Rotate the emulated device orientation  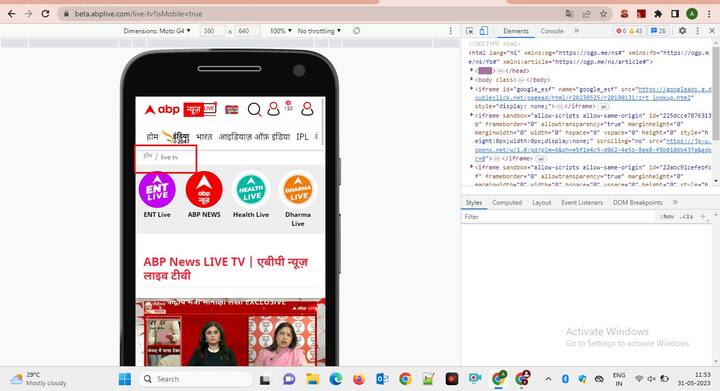pyautogui.click(x=356, y=31)
